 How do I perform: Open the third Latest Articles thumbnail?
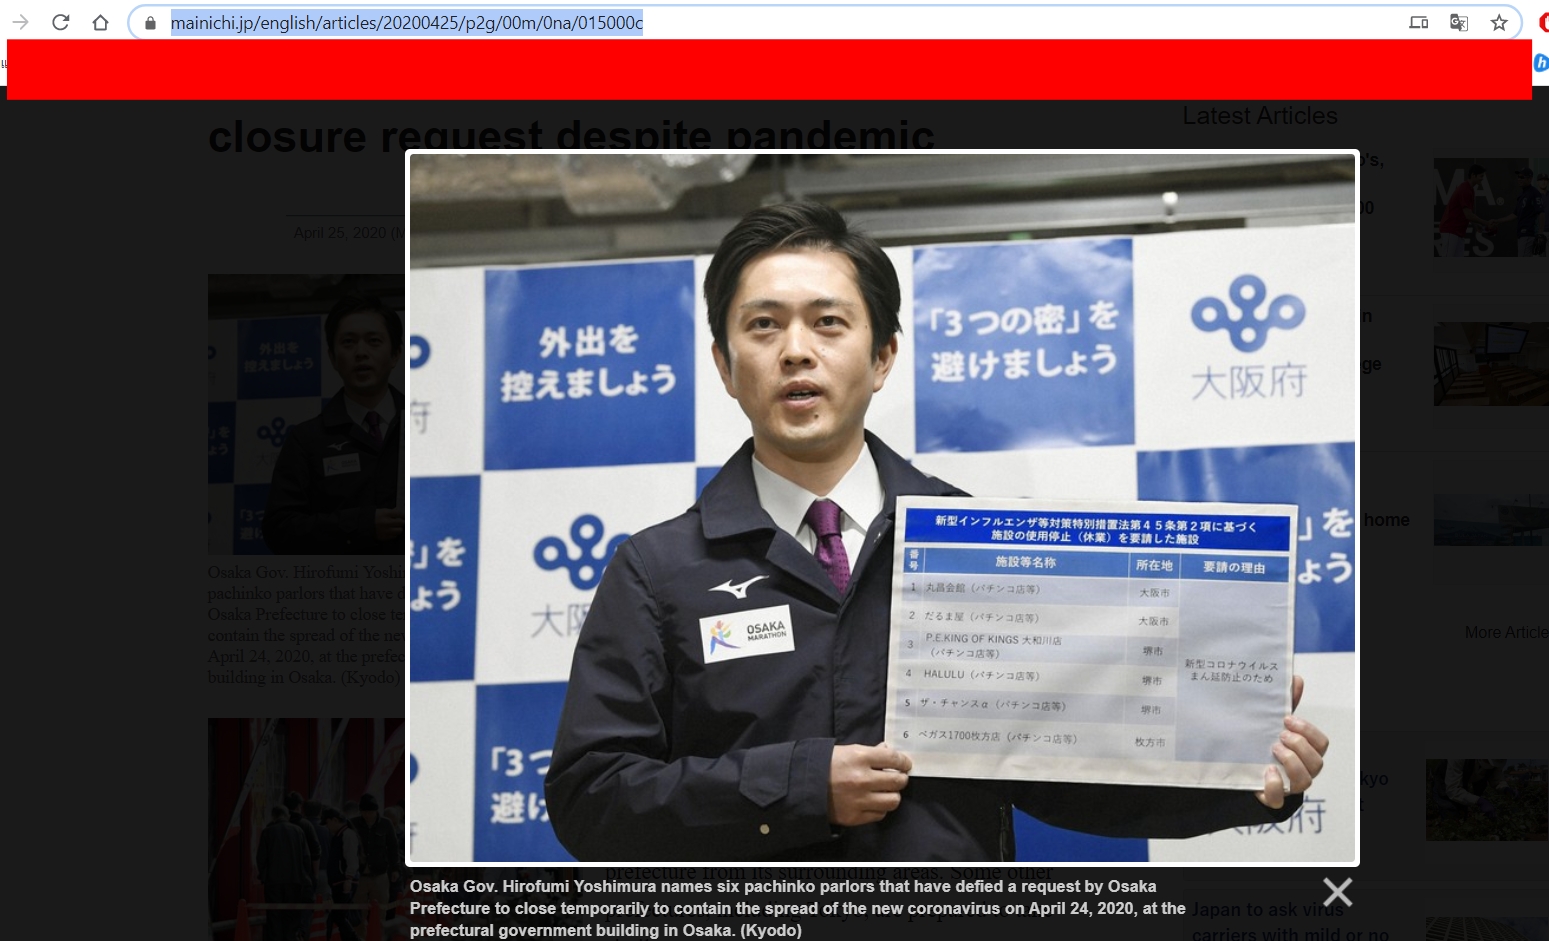point(1490,519)
